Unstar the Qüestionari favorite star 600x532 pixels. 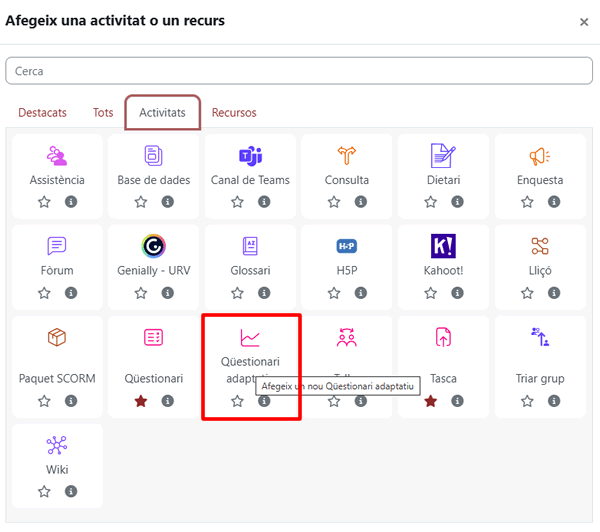click(x=141, y=401)
